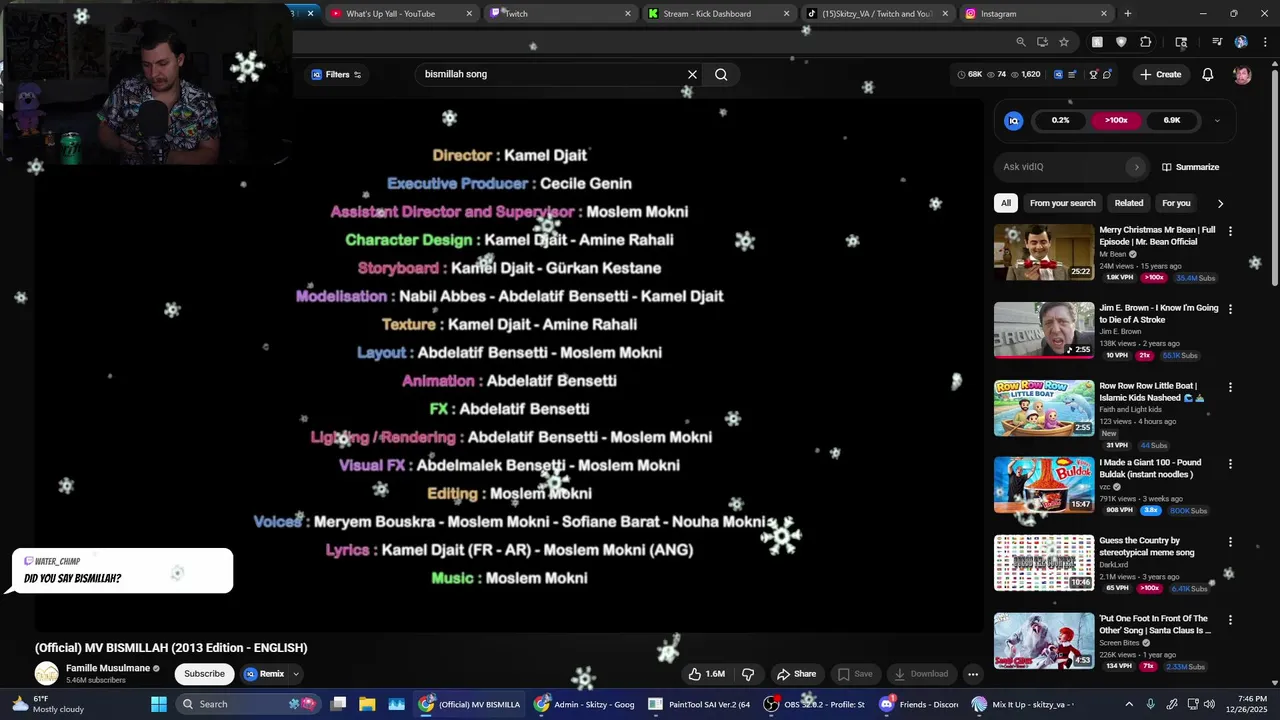Submit the Ask vidIQ arrow button

tap(1136, 167)
